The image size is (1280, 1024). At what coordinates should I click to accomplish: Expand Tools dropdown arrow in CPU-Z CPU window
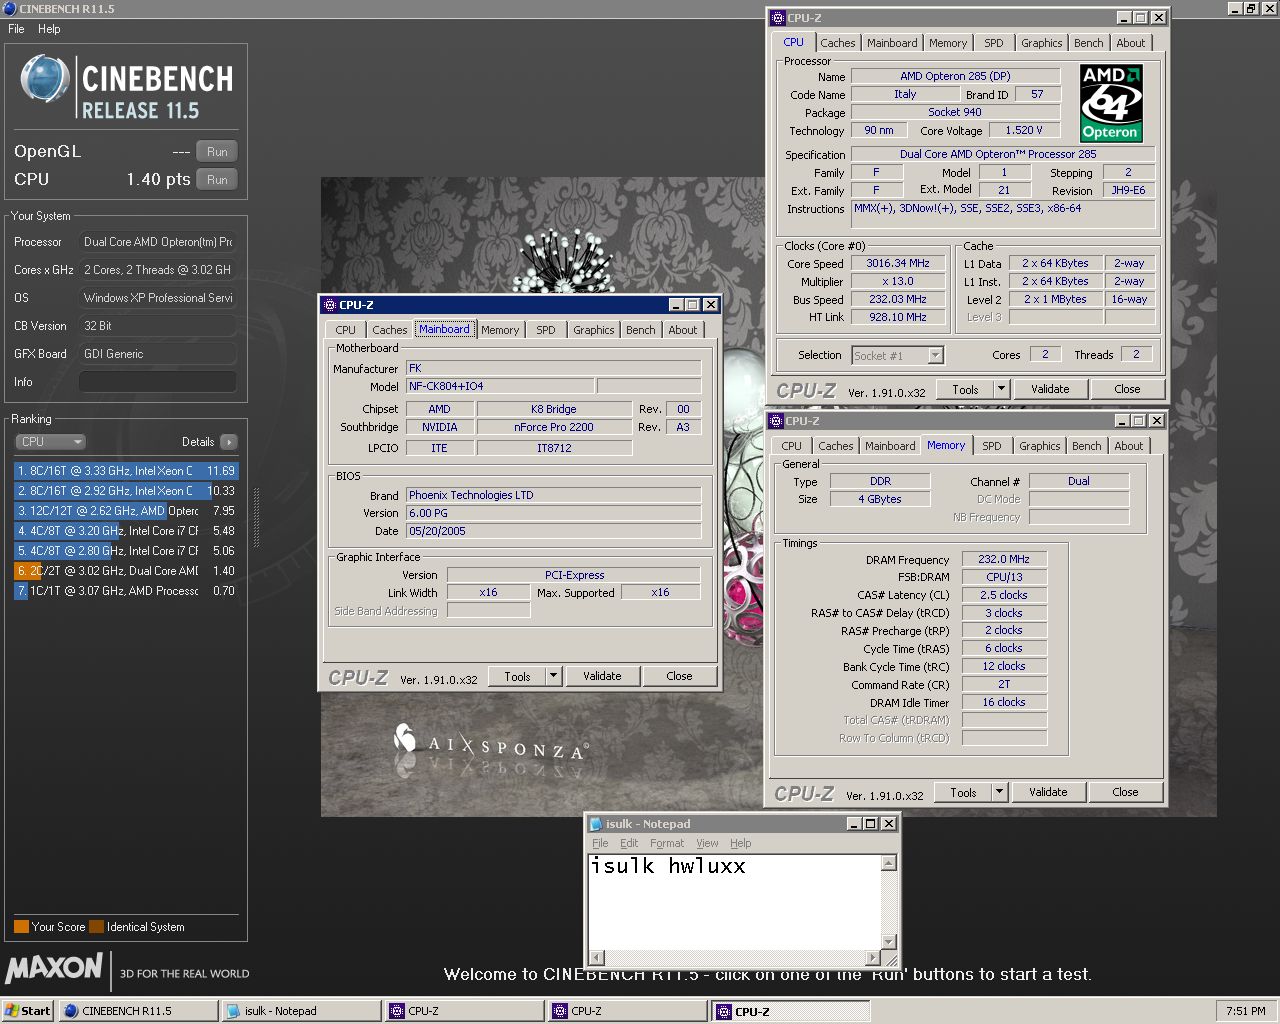[x=1001, y=389]
